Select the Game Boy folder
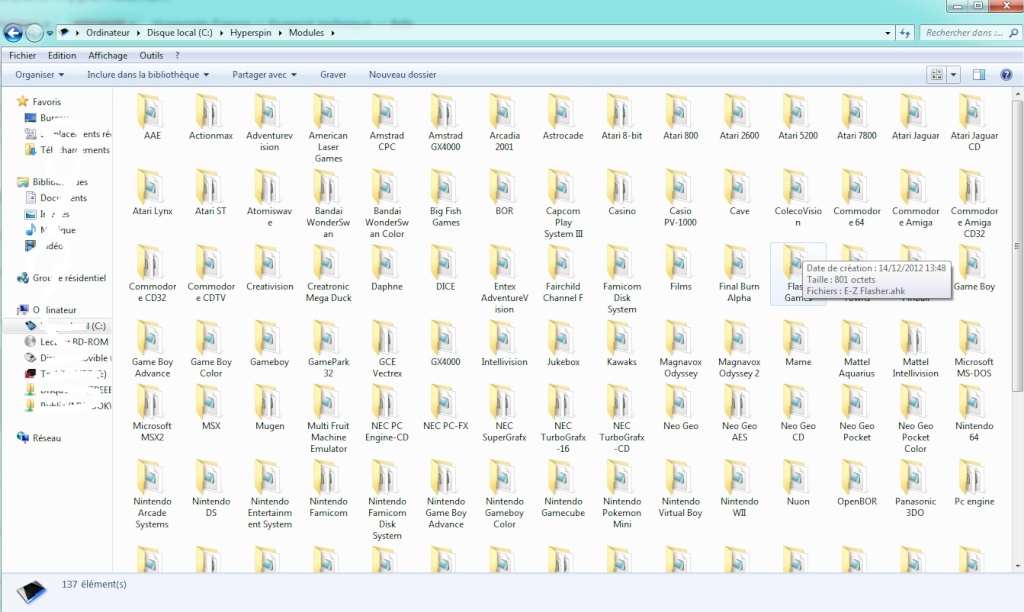This screenshot has width=1024, height=612. coord(974,268)
